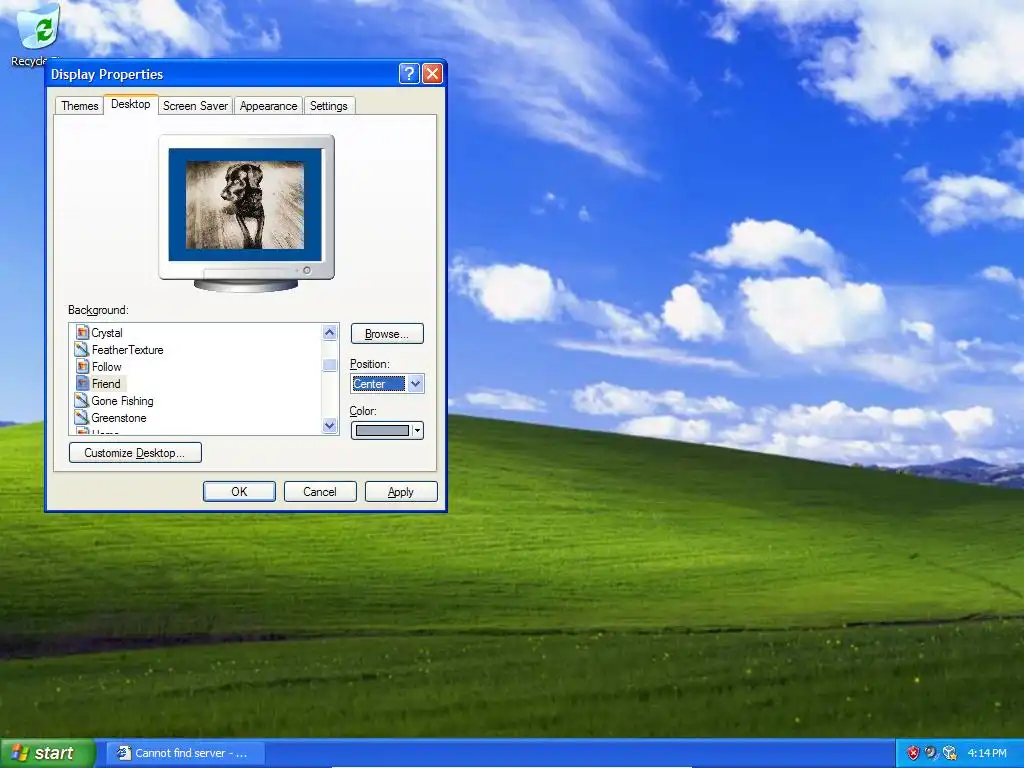This screenshot has width=1024, height=768.
Task: Click the monitor wallpaper preview
Action: point(245,204)
